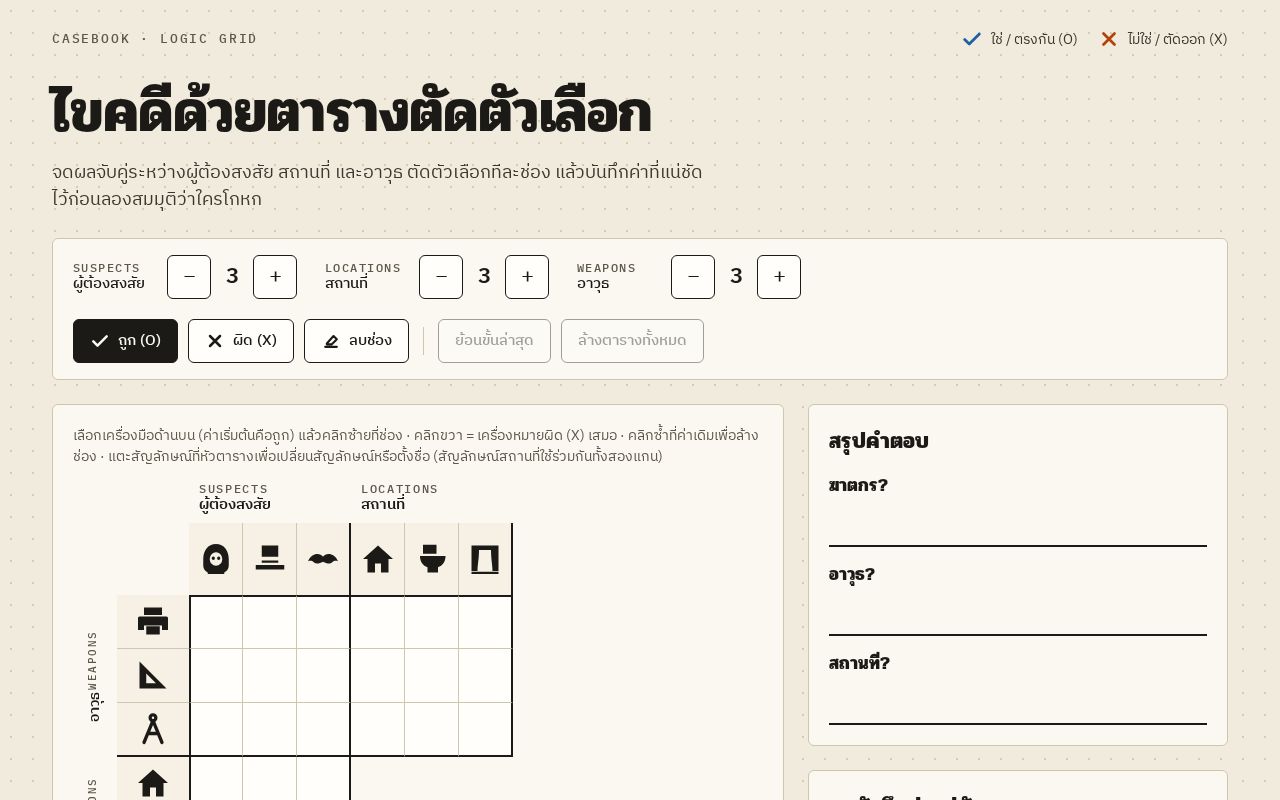Image resolution: width=1280 pixels, height=800 pixels.
Task: Increase the Weapons count
Action: click(x=779, y=277)
